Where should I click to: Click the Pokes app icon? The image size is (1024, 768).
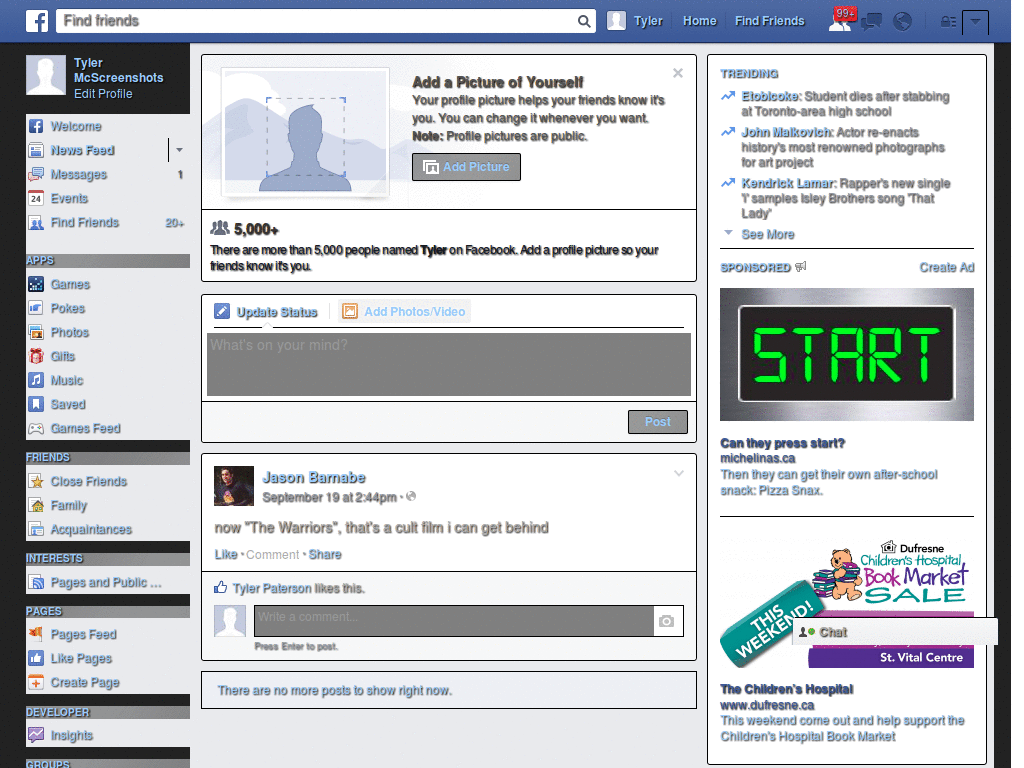36,308
